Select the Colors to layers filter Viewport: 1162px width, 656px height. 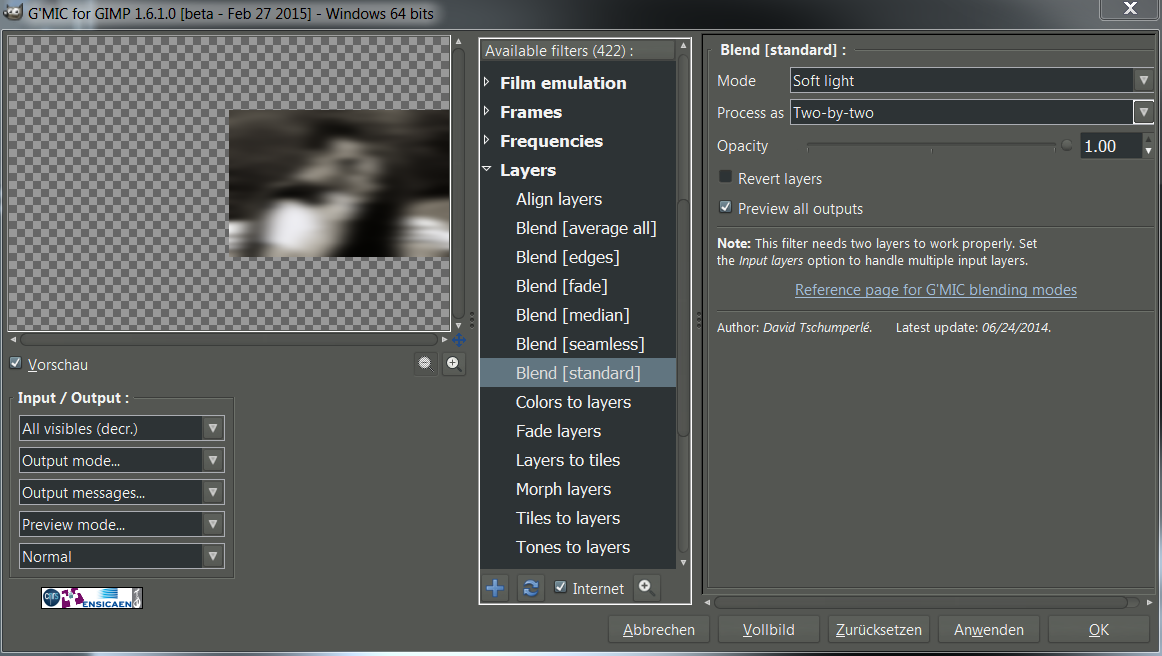(573, 402)
